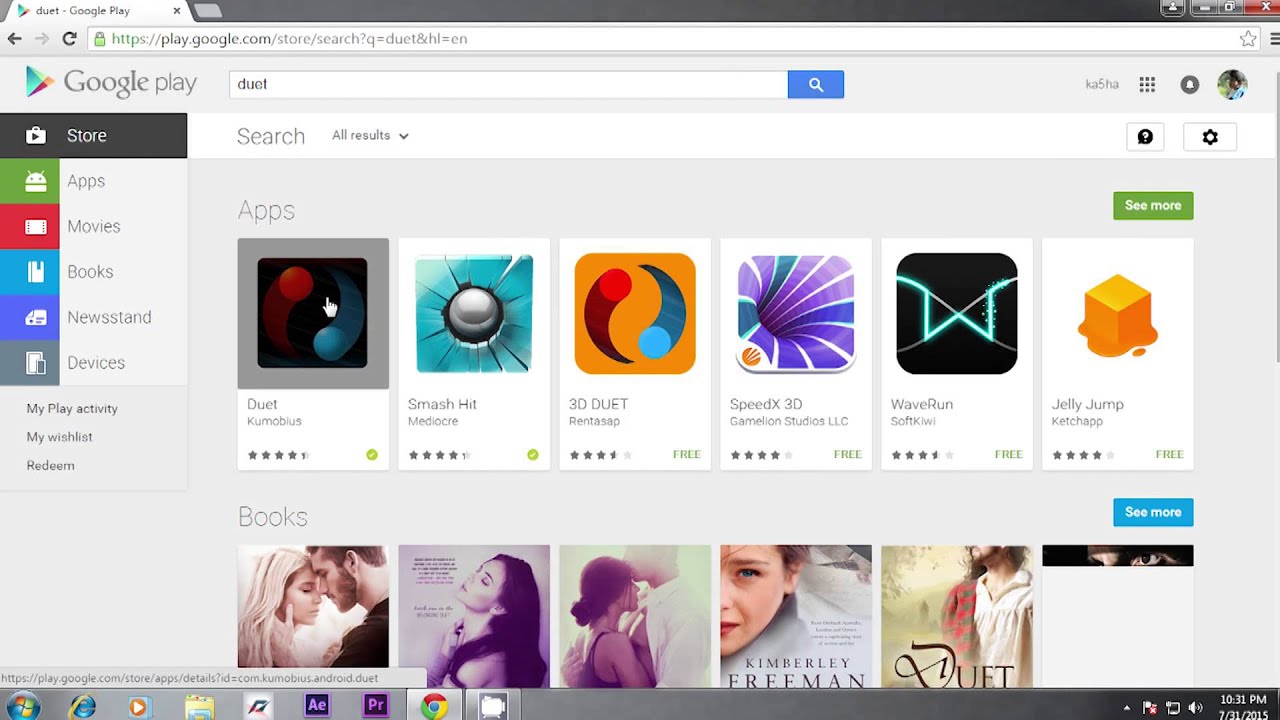Open the Duet book cover with plaid shirt
Image resolution: width=1280 pixels, height=720 pixels.
click(957, 616)
